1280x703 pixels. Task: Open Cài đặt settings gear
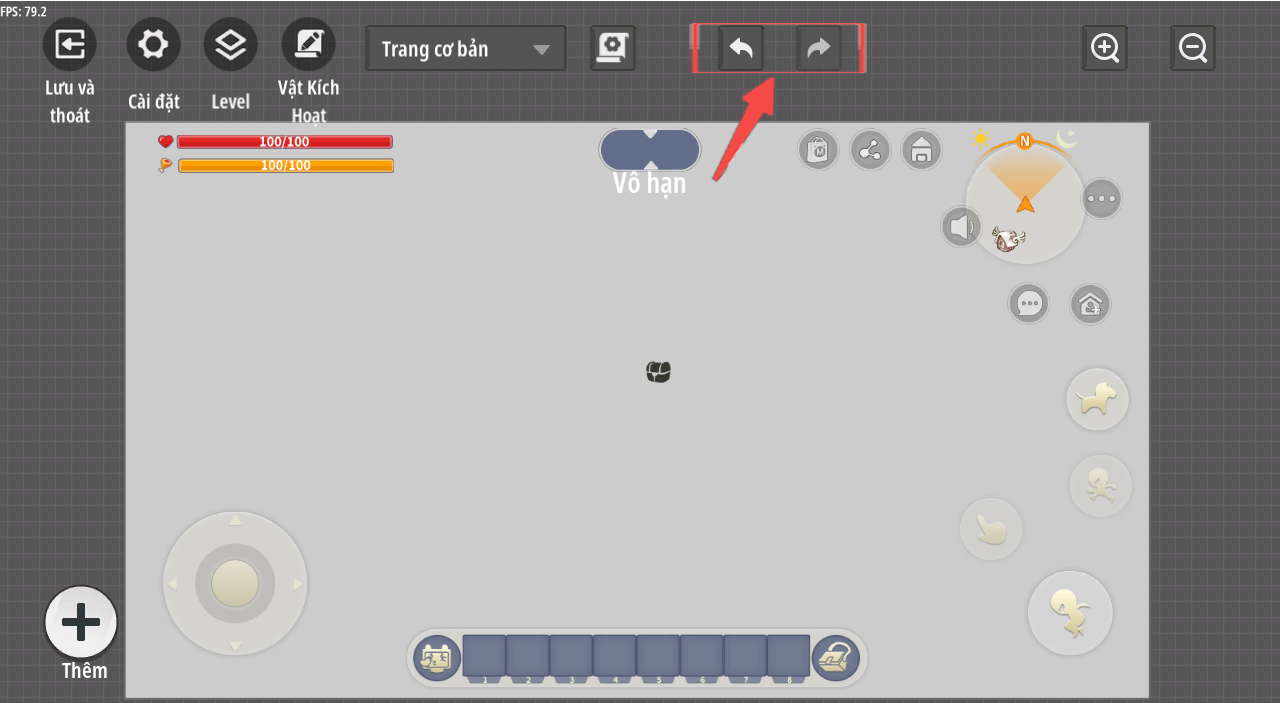[x=153, y=45]
